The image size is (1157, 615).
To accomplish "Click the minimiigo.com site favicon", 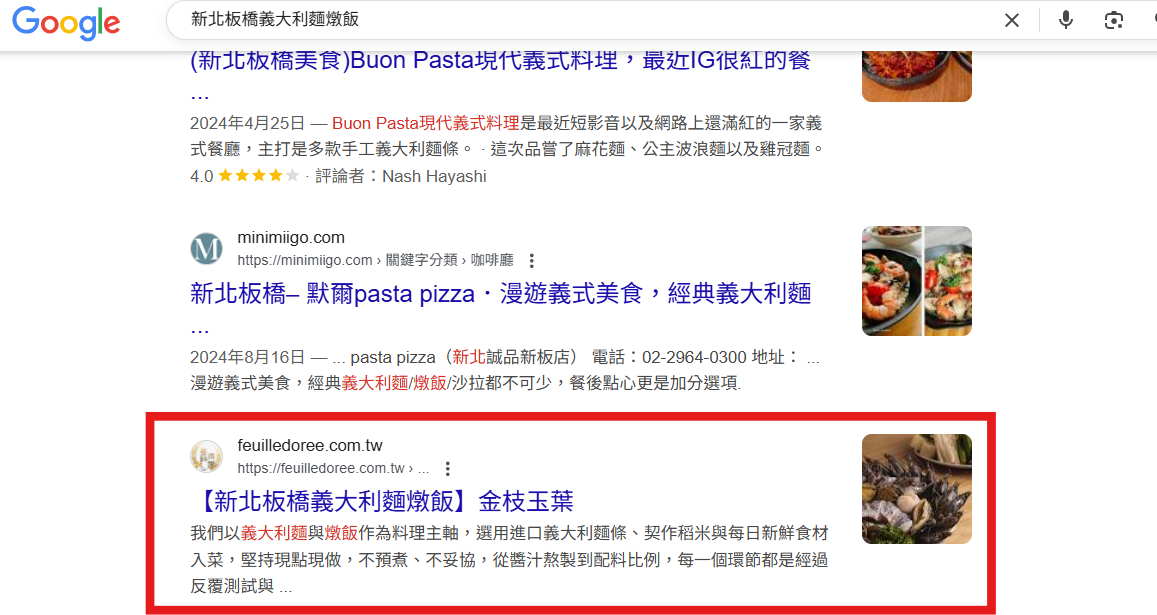I will (207, 249).
